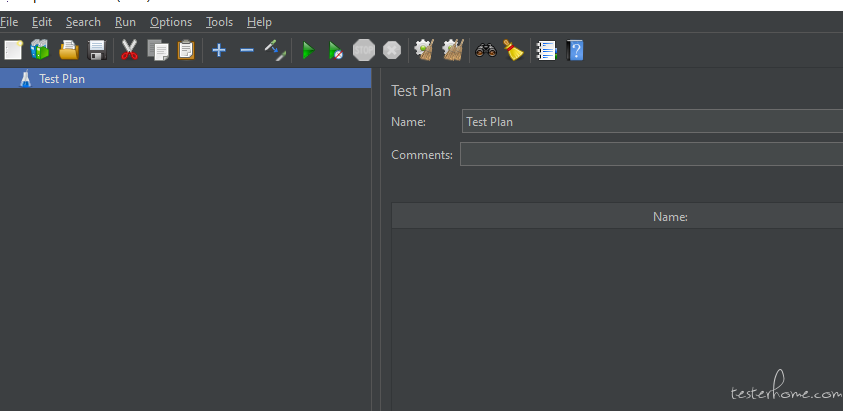Image resolution: width=843 pixels, height=411 pixels.
Task: Click the Toggle enable/disable icon
Action: tap(275, 50)
